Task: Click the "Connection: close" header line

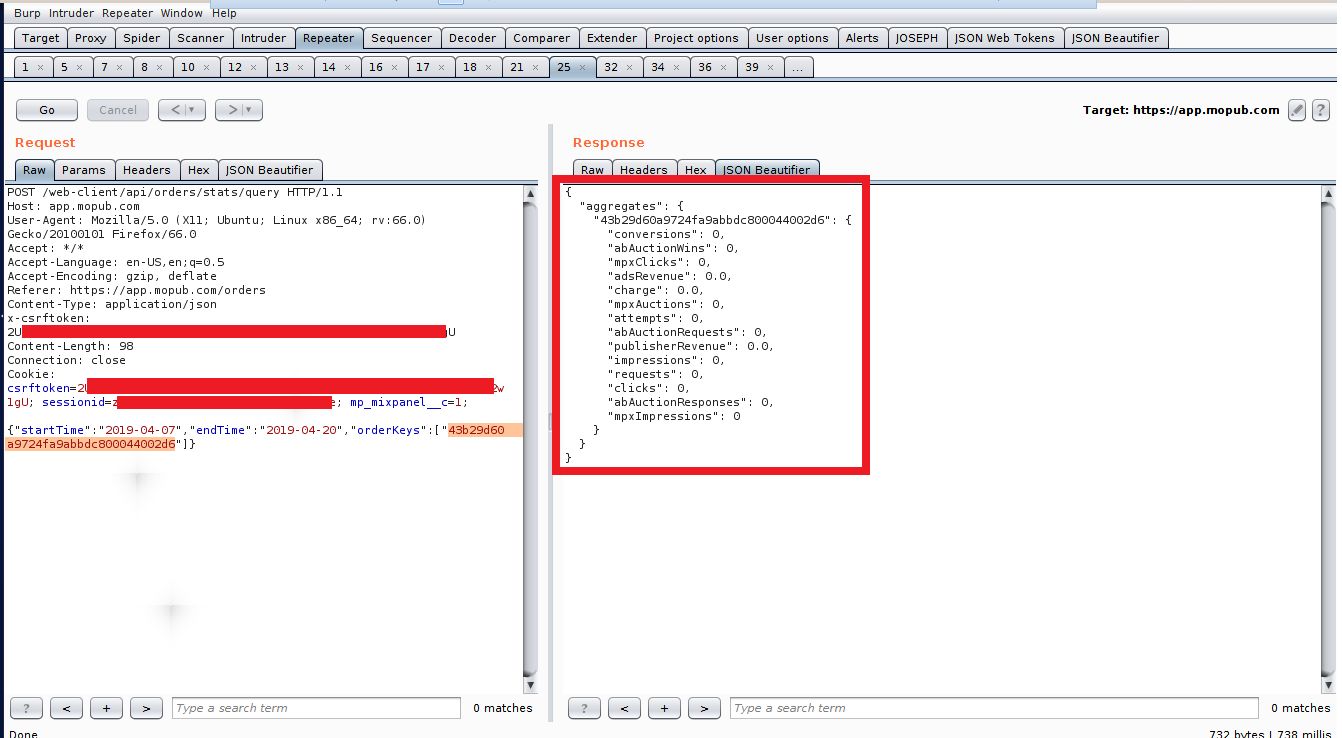Action: [67, 360]
